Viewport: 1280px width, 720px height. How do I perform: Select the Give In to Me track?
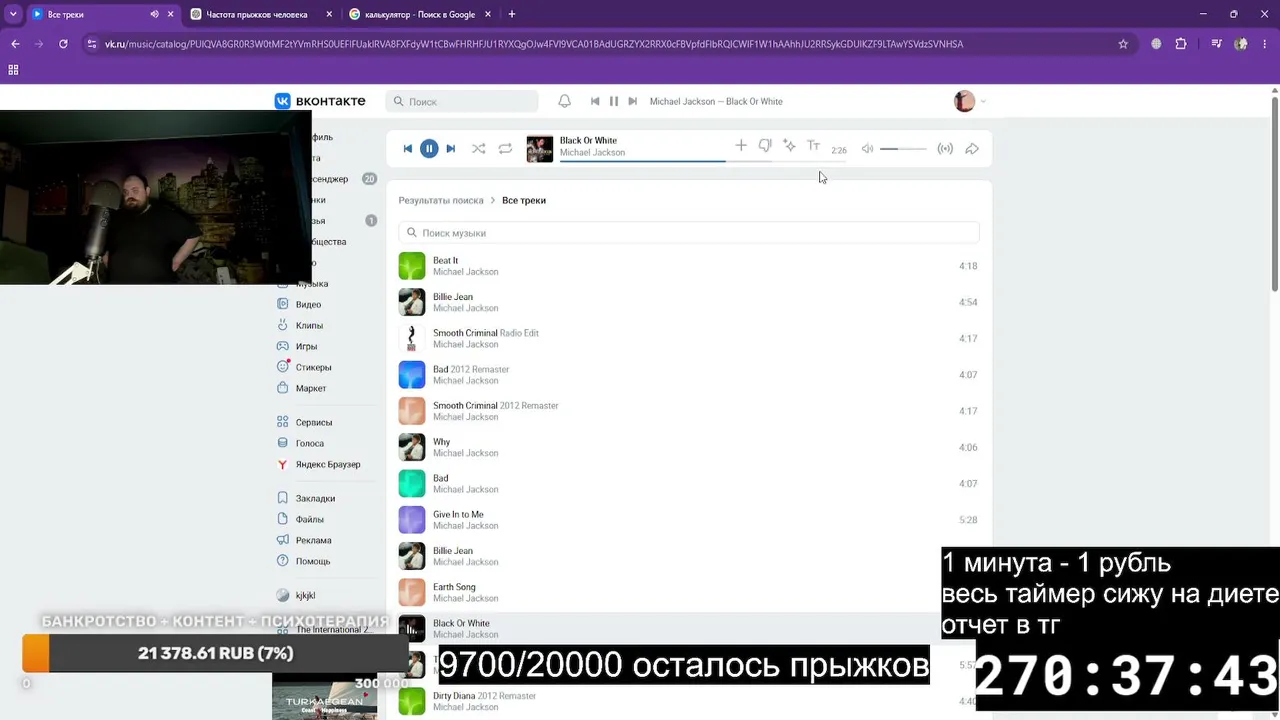coord(689,520)
